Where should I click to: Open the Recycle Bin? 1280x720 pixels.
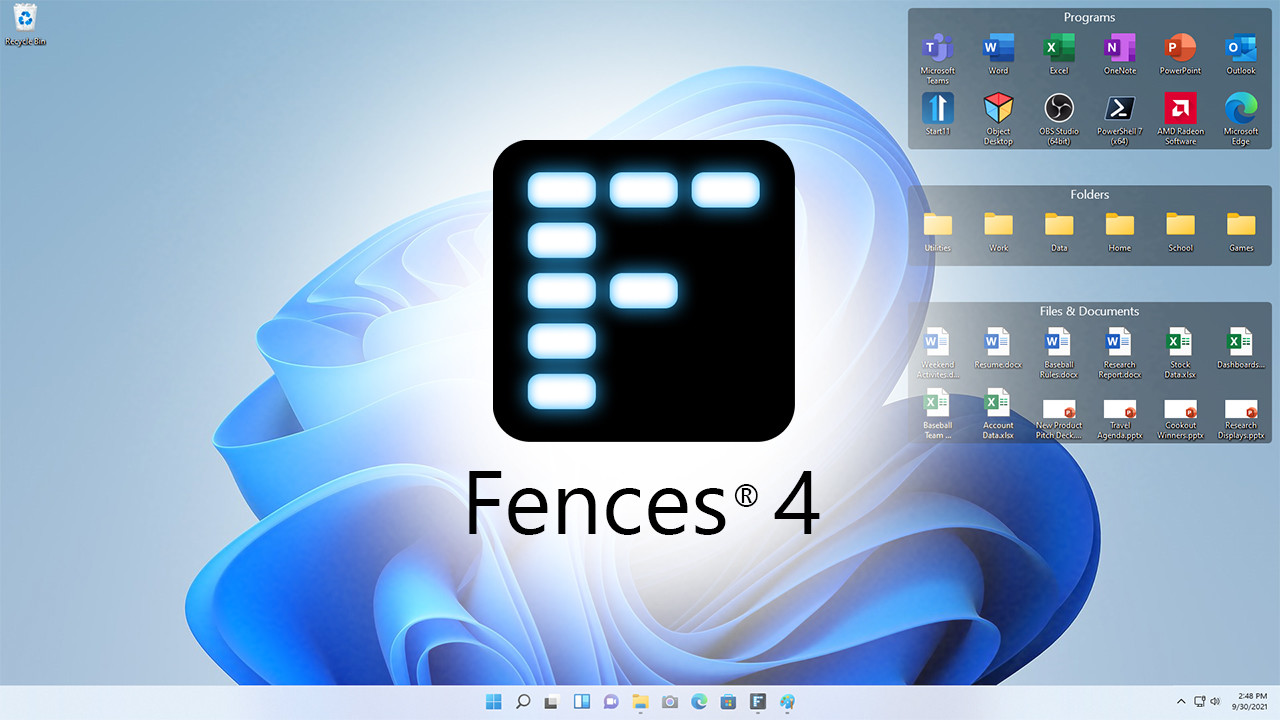tap(25, 18)
